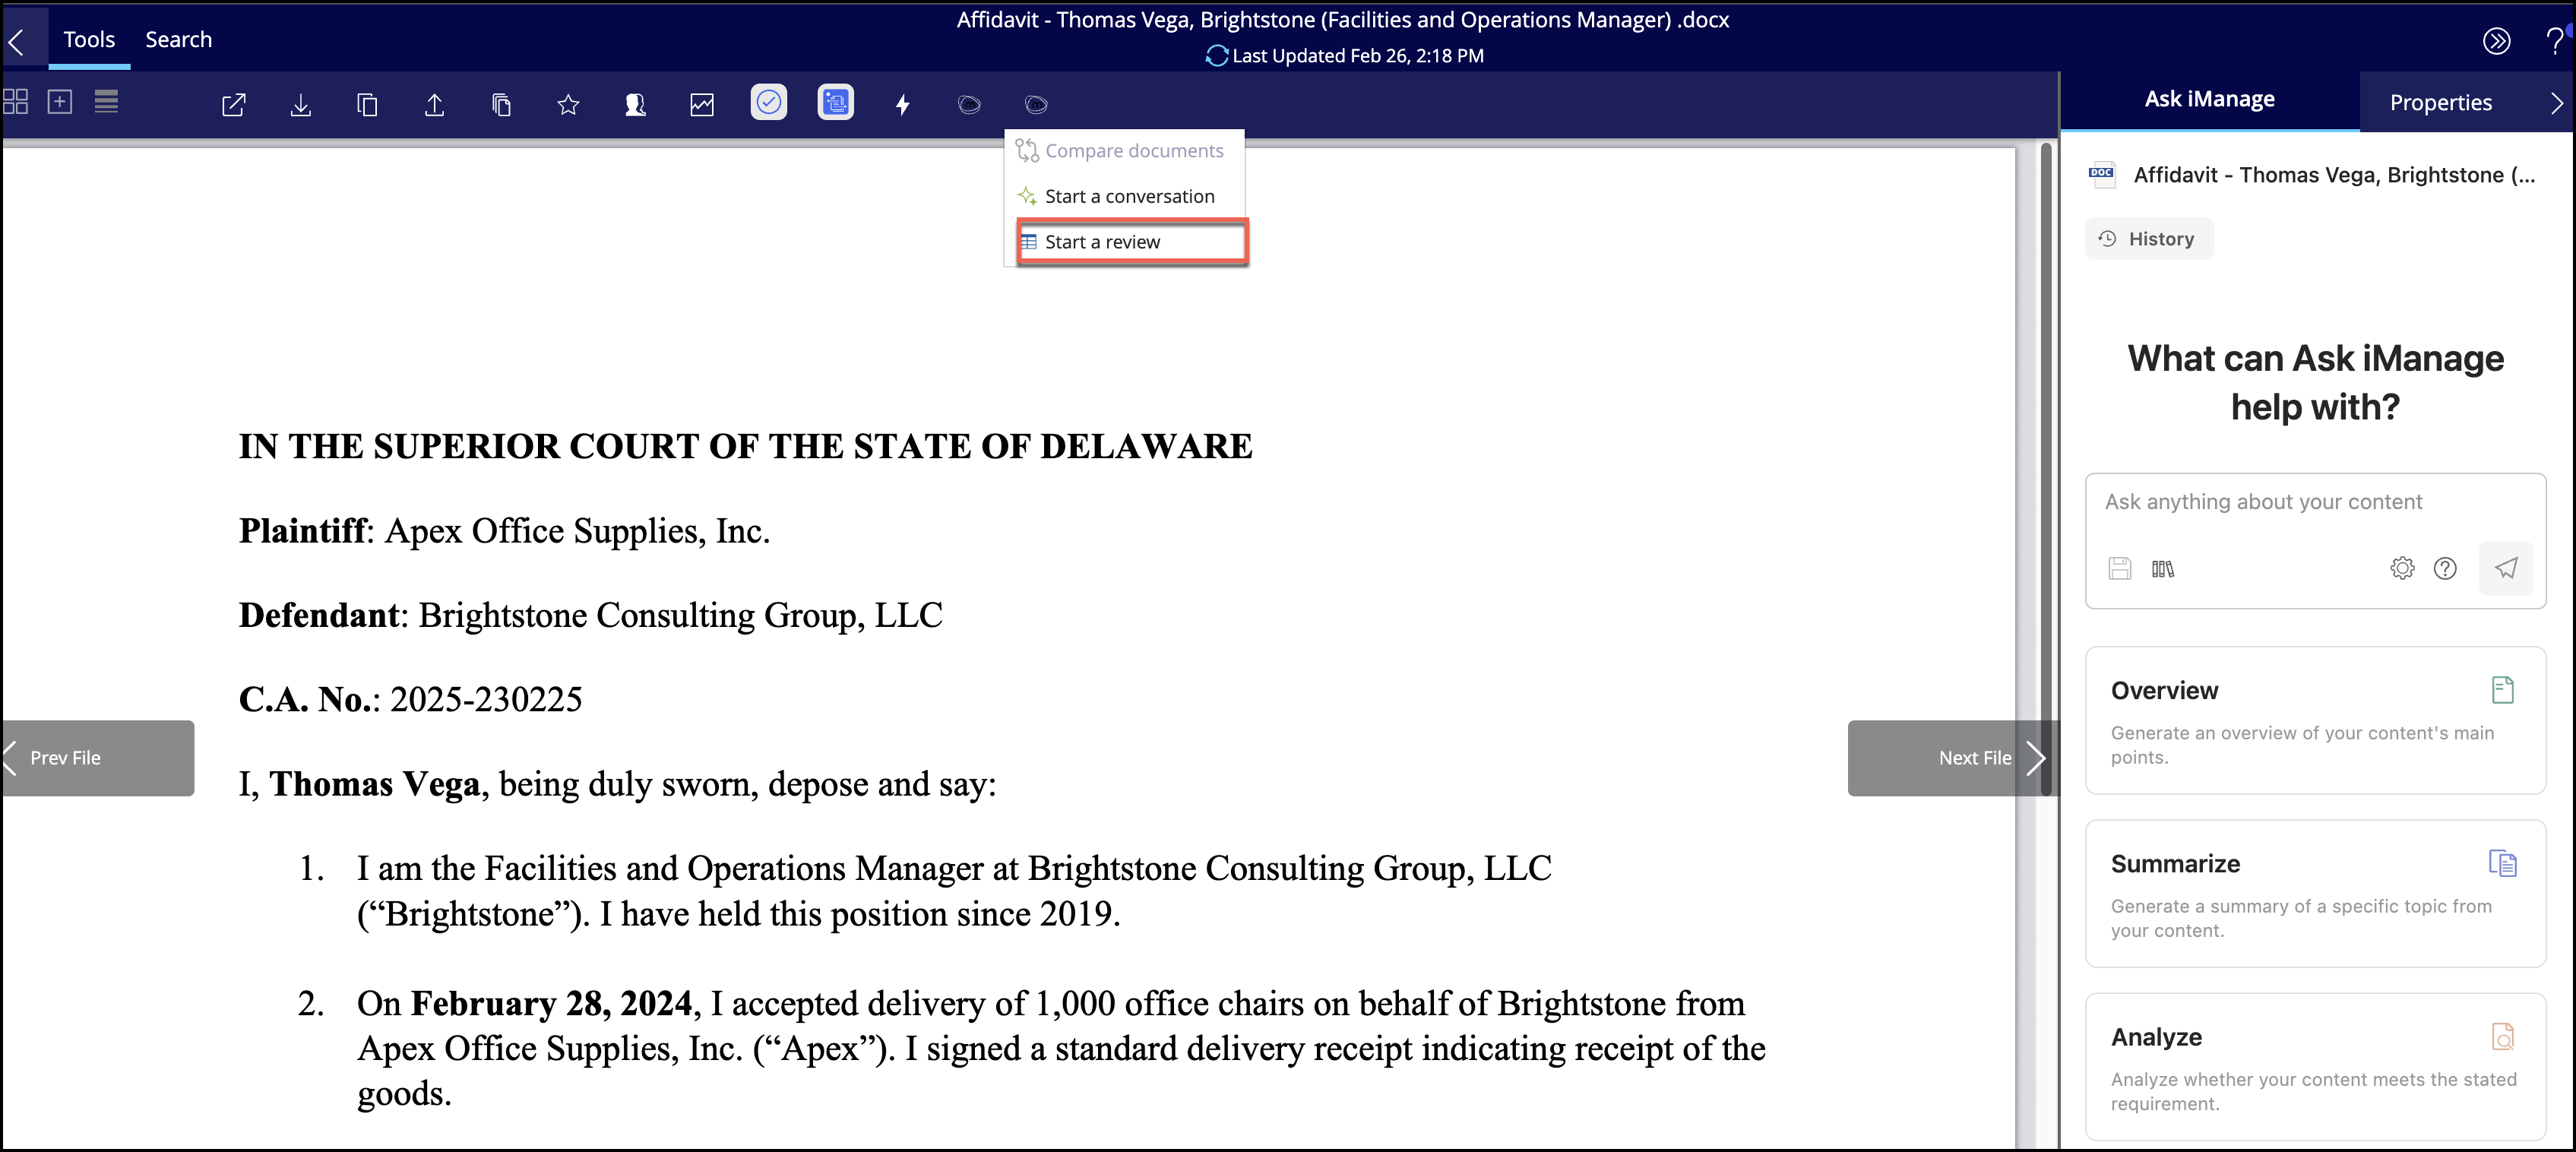Click the blue checkmark circle icon
Screen dimensions: 2576x1152
click(x=768, y=102)
